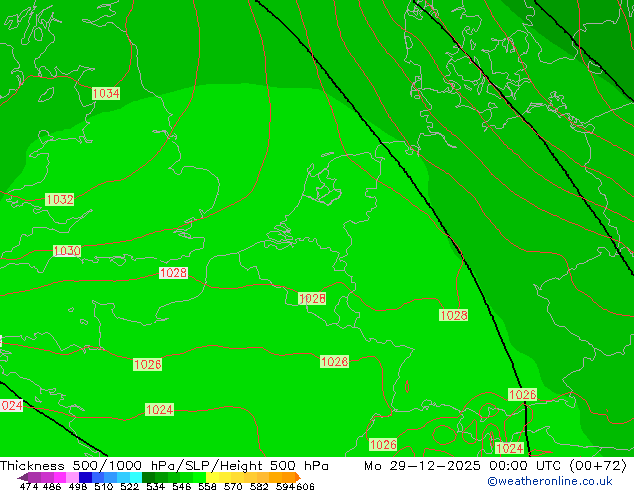Click the forecast date 'Mo 29-12-2025'
Screen dimensions: 634x490
[x=422, y=465]
